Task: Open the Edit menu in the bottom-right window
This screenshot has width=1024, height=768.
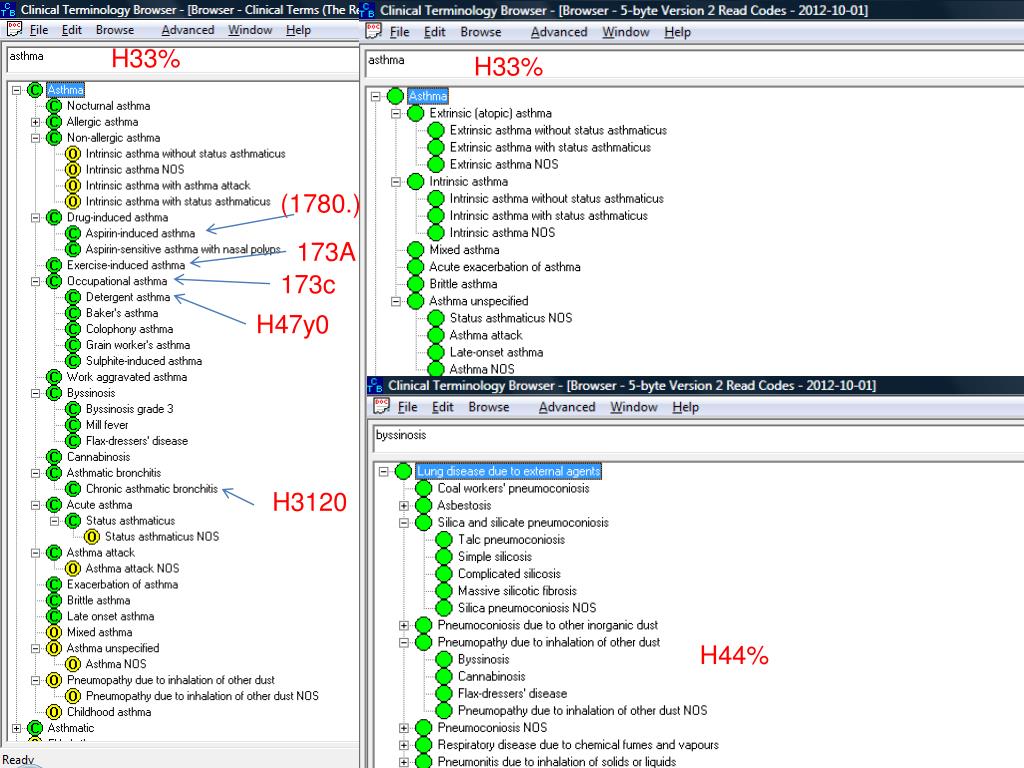Action: [x=442, y=407]
